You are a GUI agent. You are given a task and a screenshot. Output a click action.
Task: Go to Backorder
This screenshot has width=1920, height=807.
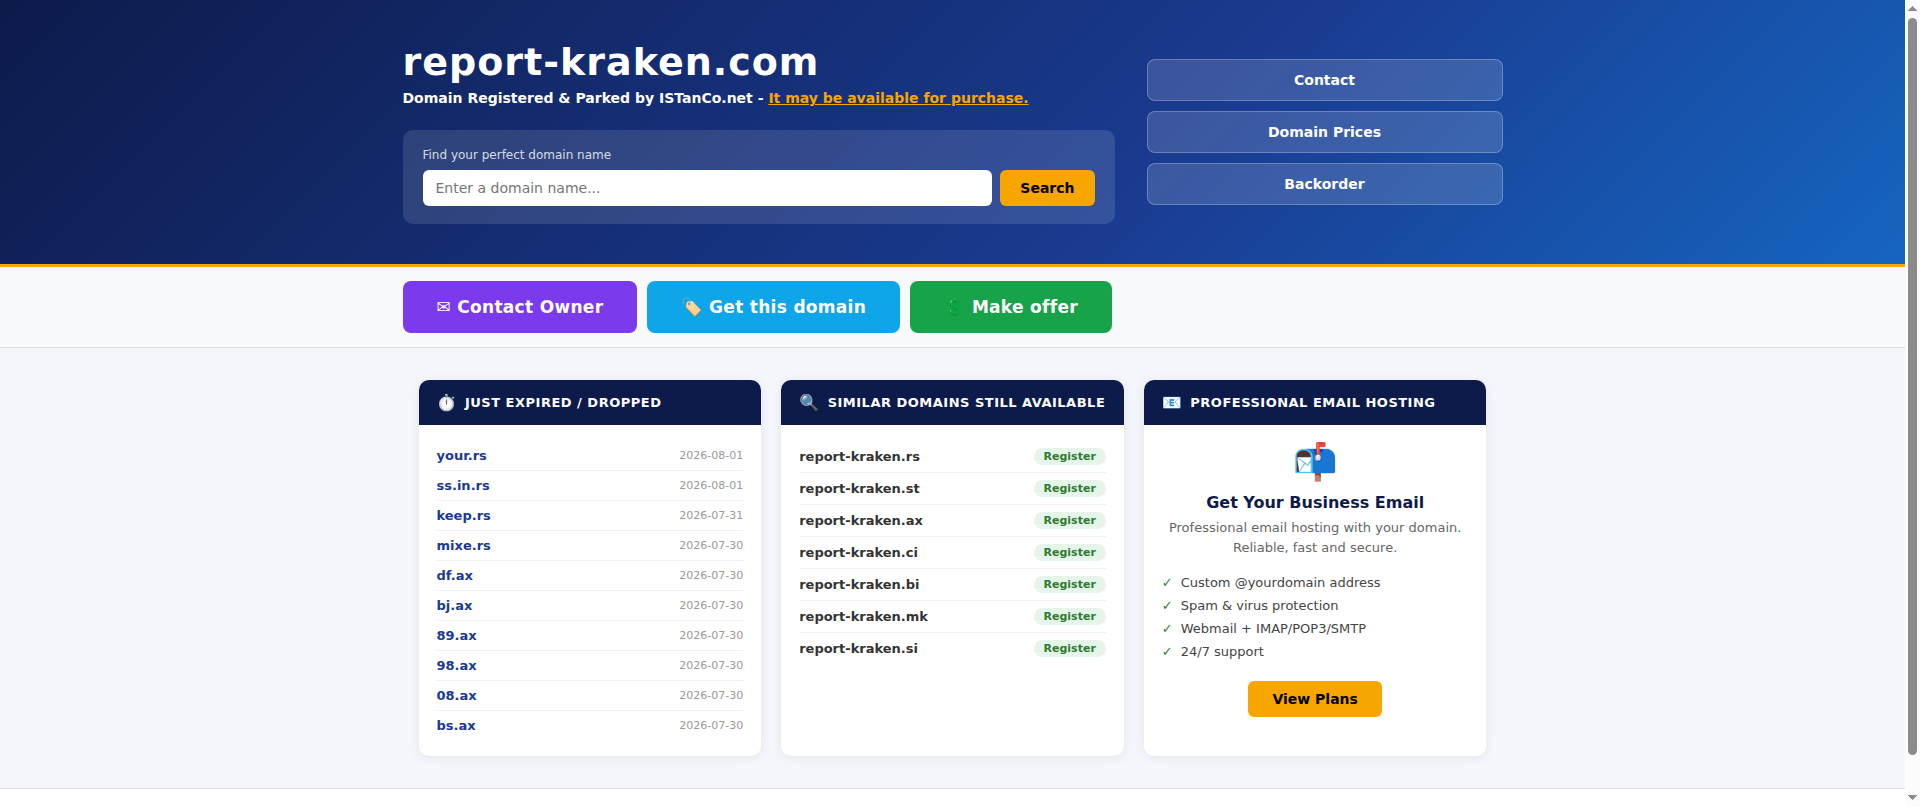pyautogui.click(x=1324, y=184)
